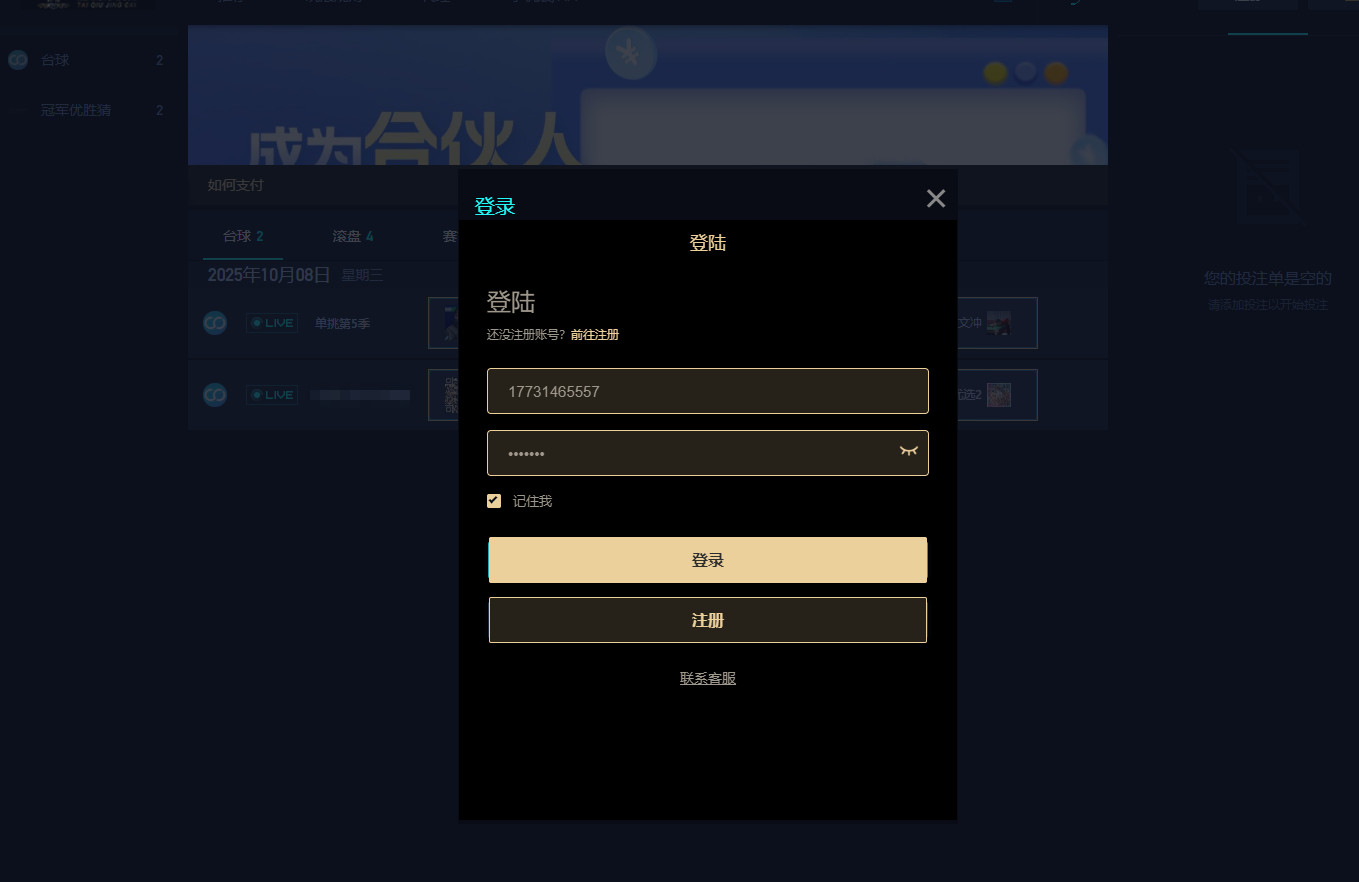Open the 联系客服 link

pos(708,678)
